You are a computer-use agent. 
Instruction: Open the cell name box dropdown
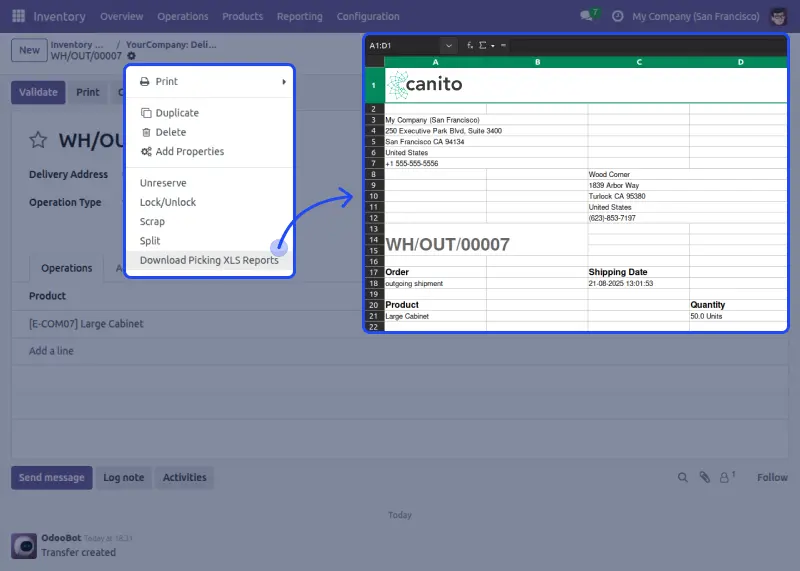tap(448, 45)
